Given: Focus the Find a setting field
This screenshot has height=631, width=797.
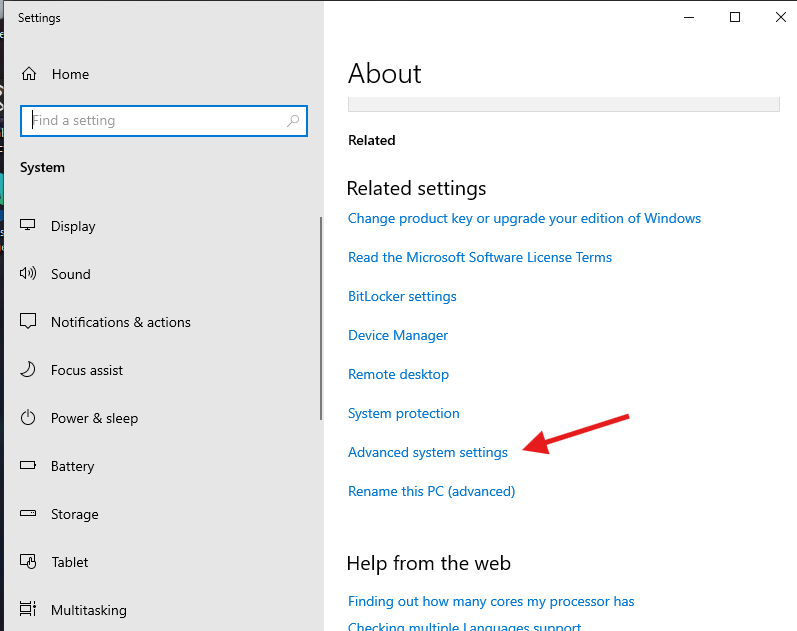Looking at the screenshot, I should click(155, 121).
